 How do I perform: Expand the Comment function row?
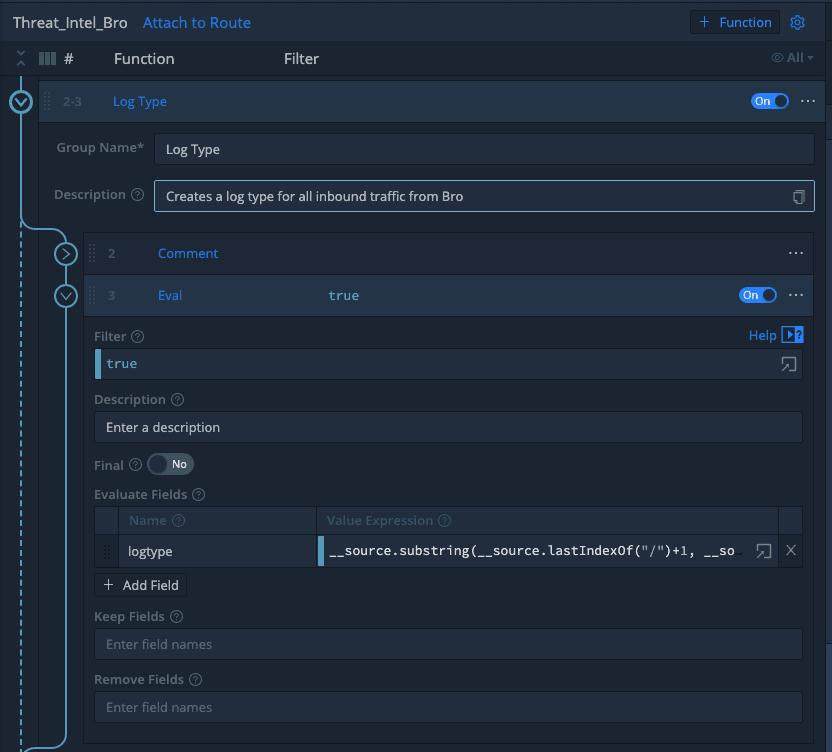pyautogui.click(x=66, y=254)
